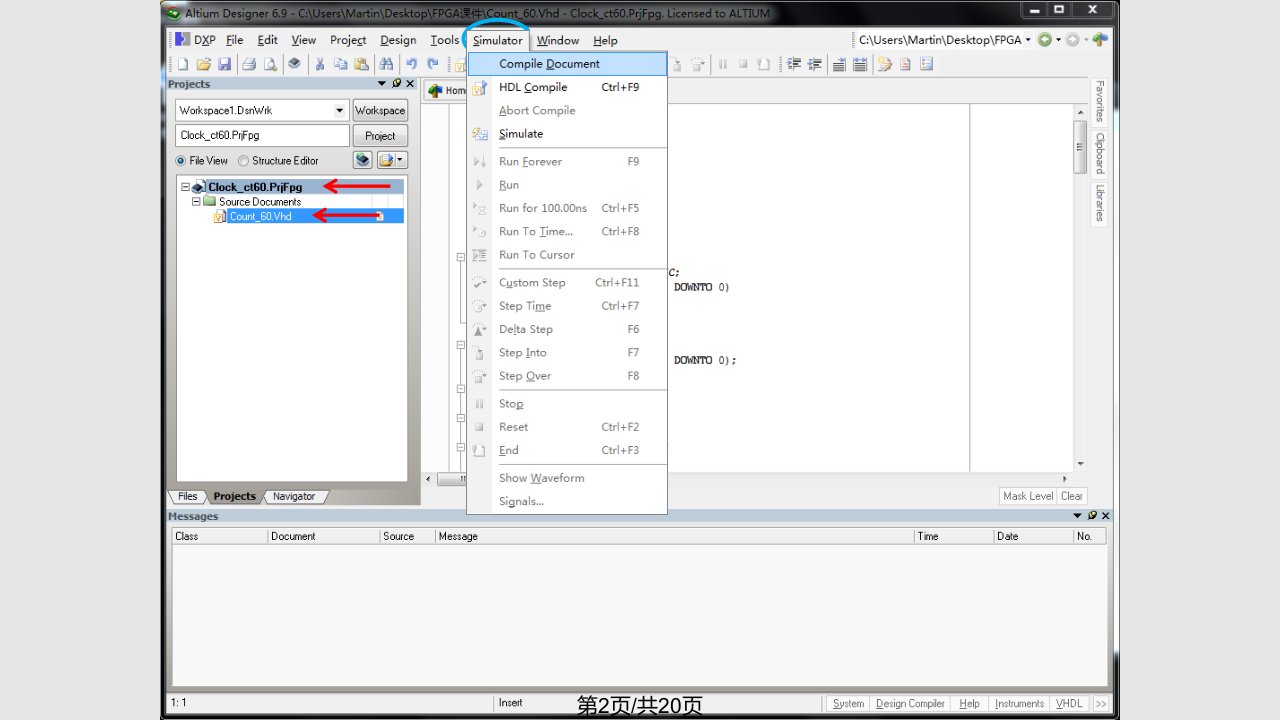Click the Paste clipboard icon
The image size is (1280, 720).
click(x=361, y=64)
